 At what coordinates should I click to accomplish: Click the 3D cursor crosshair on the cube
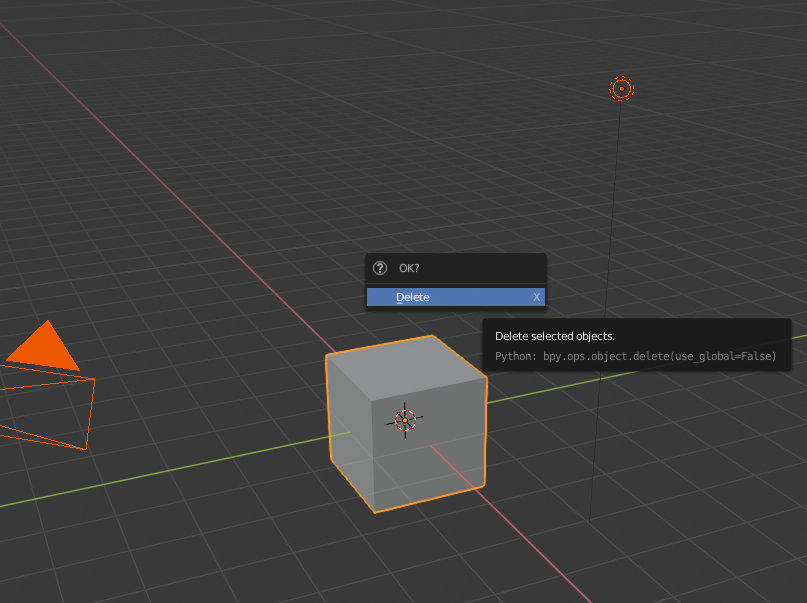(405, 420)
